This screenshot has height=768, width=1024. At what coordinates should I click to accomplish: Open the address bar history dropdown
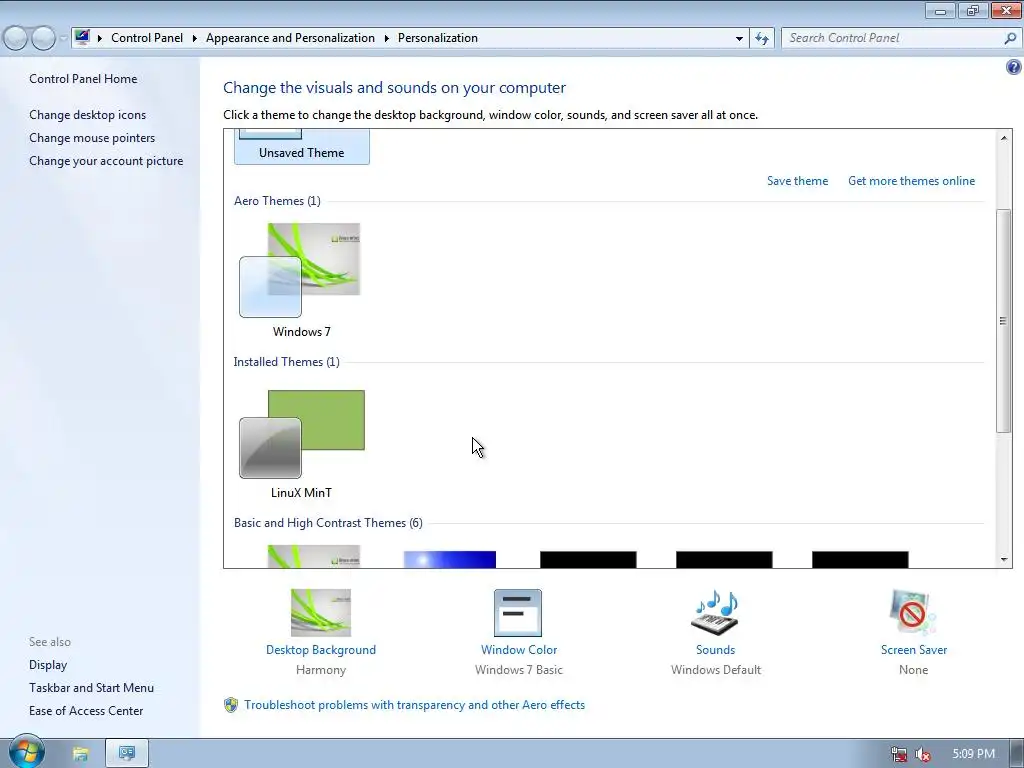point(739,38)
